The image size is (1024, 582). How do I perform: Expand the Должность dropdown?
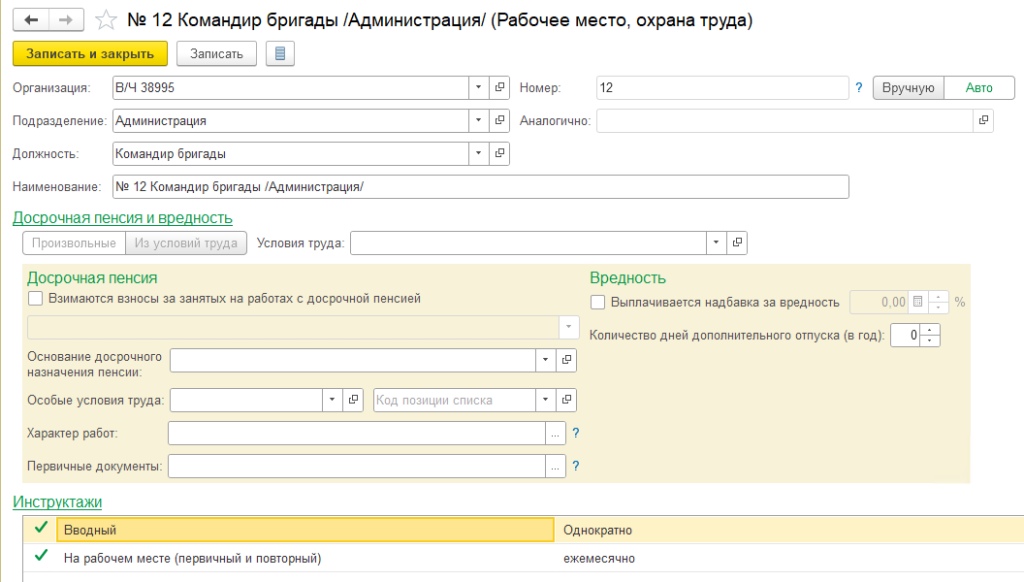coord(479,154)
